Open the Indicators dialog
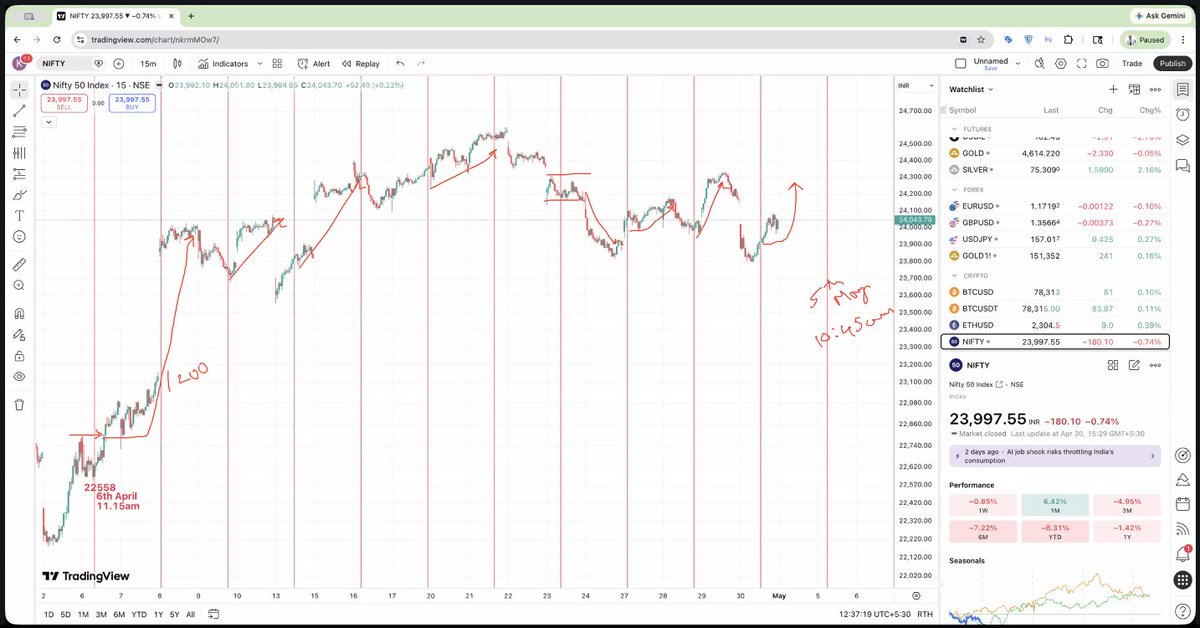The height and width of the screenshot is (628, 1200). point(222,63)
